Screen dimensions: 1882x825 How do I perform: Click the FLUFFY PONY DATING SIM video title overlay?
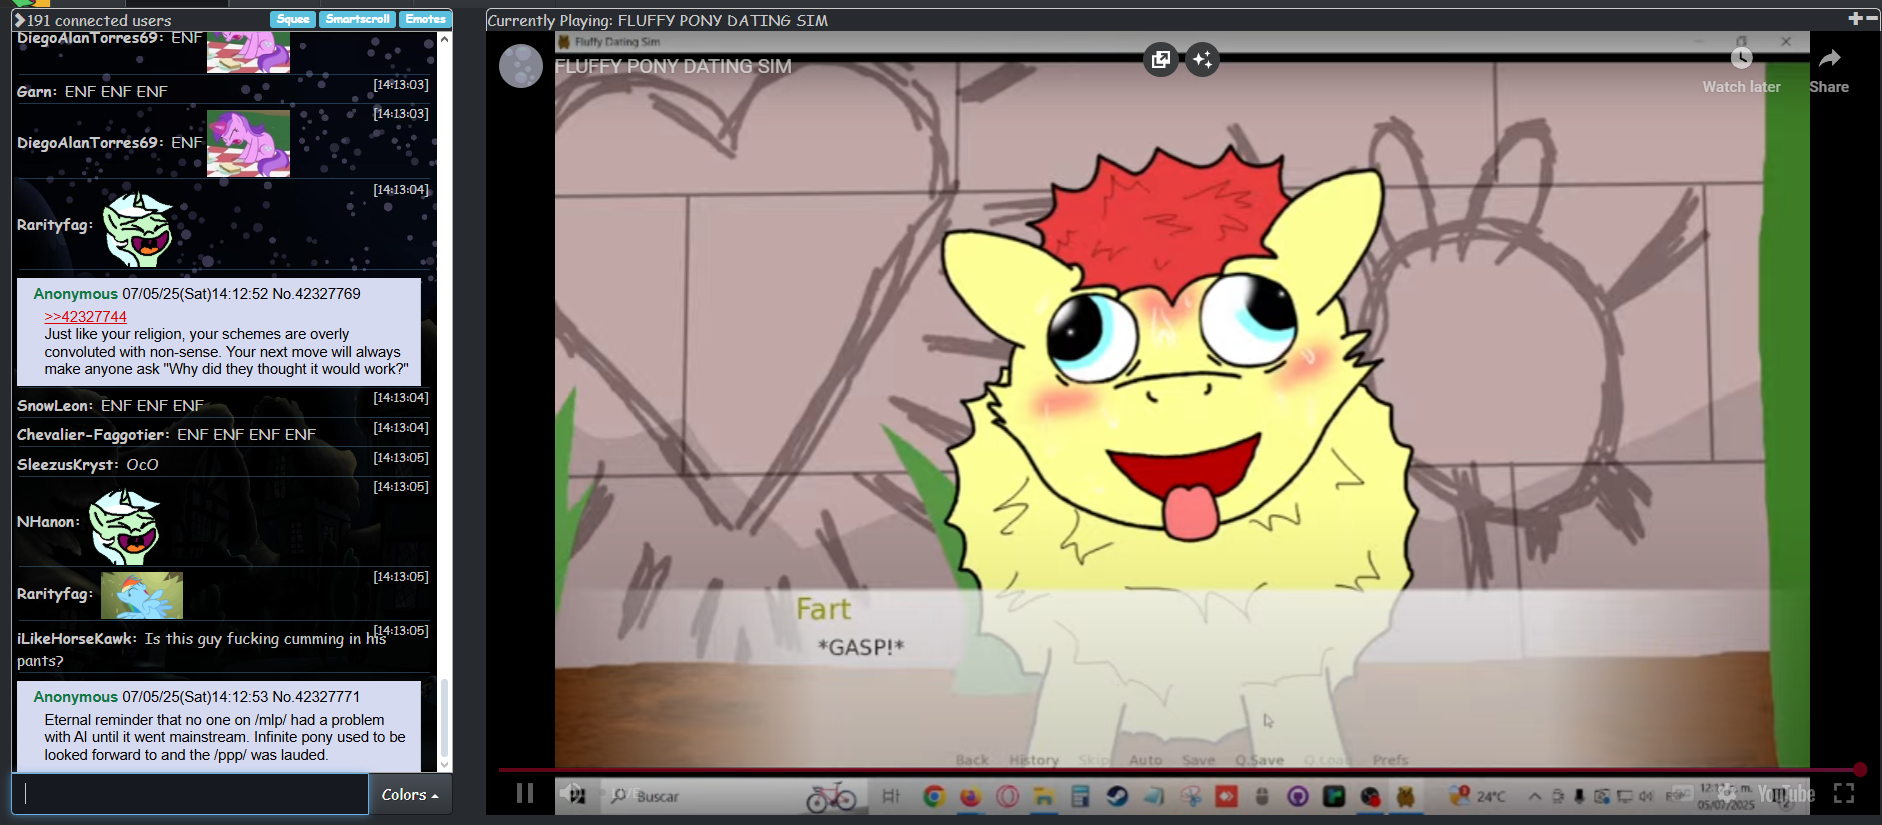673,66
